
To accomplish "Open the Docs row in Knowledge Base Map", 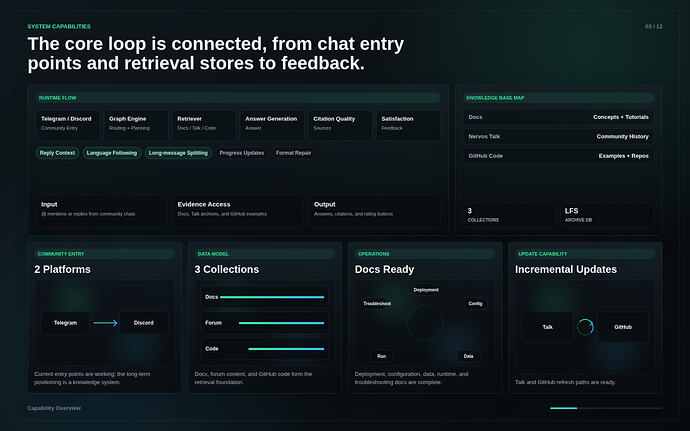I will pyautogui.click(x=558, y=117).
